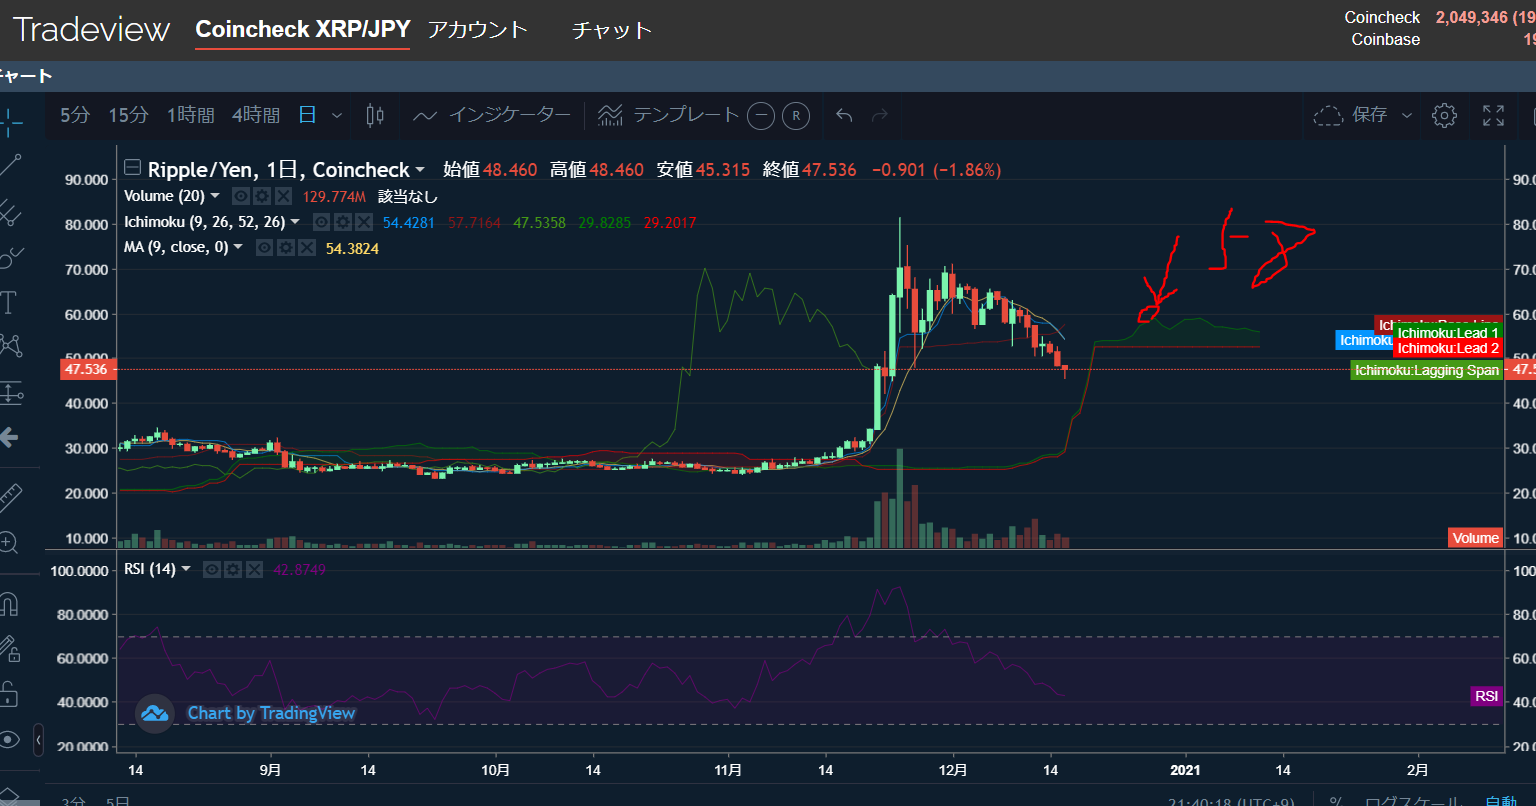Open the Ichimoku indicator dropdown
This screenshot has width=1536, height=806.
tap(295, 222)
